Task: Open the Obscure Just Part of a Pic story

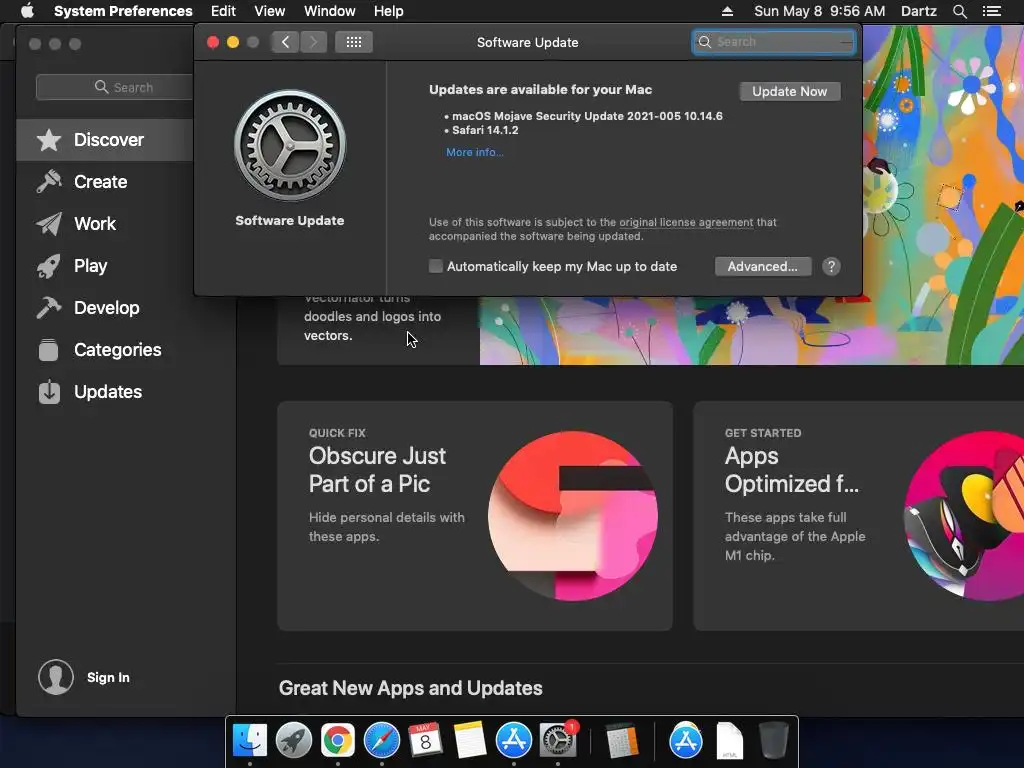Action: coord(475,516)
